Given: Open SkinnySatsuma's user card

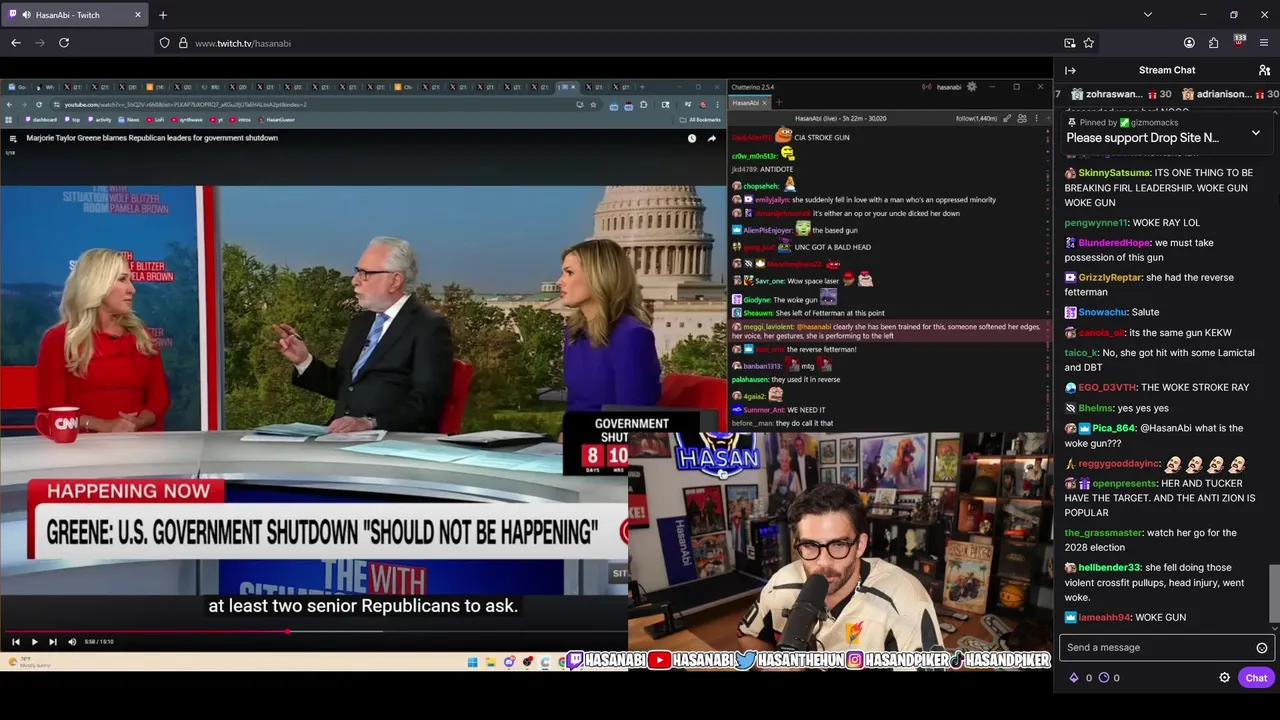Looking at the screenshot, I should (1114, 173).
